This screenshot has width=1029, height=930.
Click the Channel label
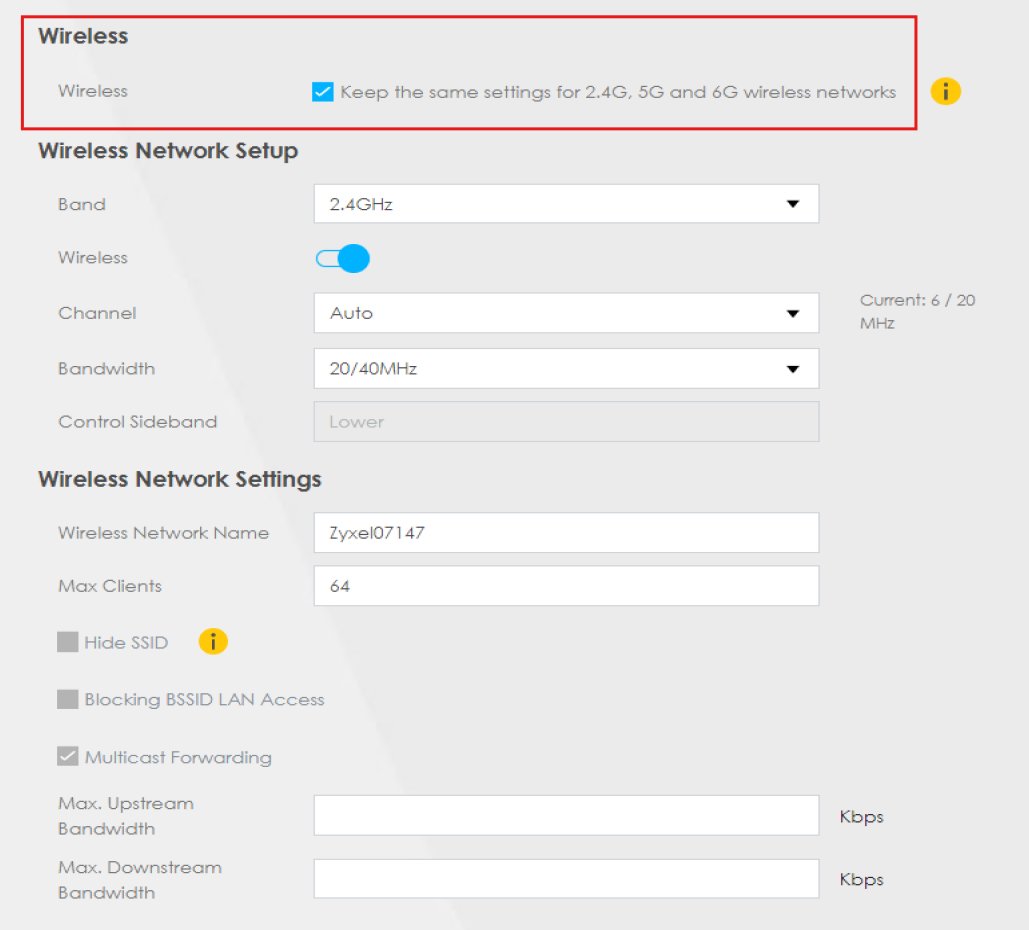(97, 313)
